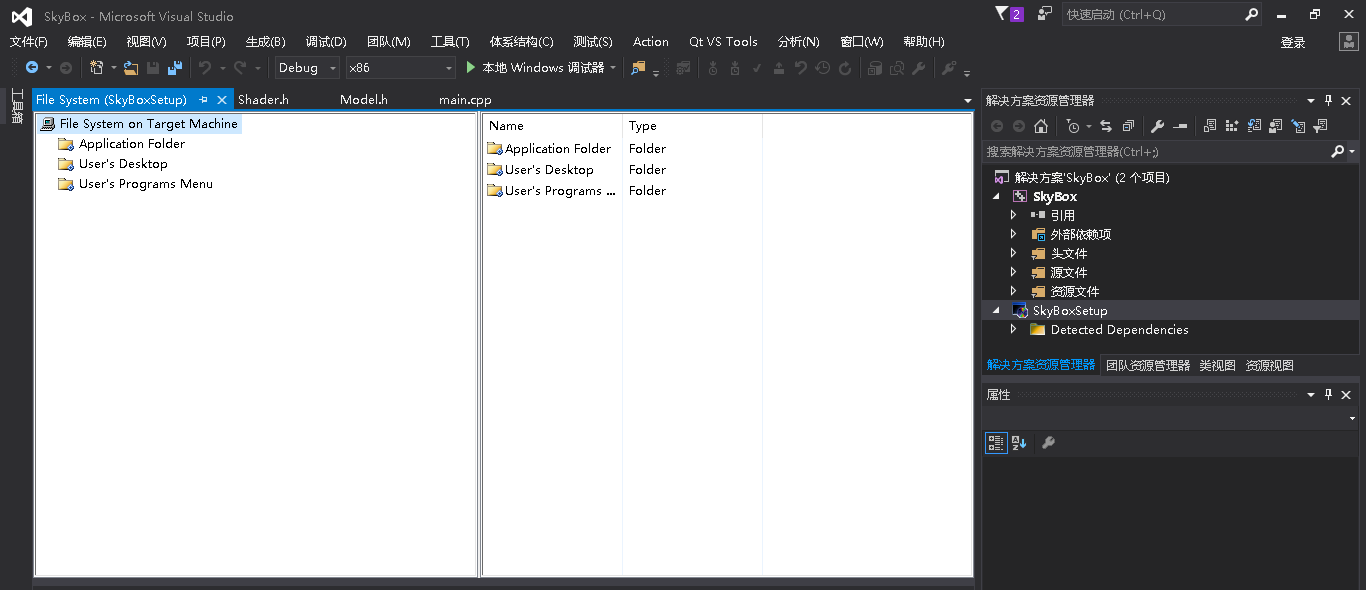Open the 生成(B) menu

[x=265, y=42]
